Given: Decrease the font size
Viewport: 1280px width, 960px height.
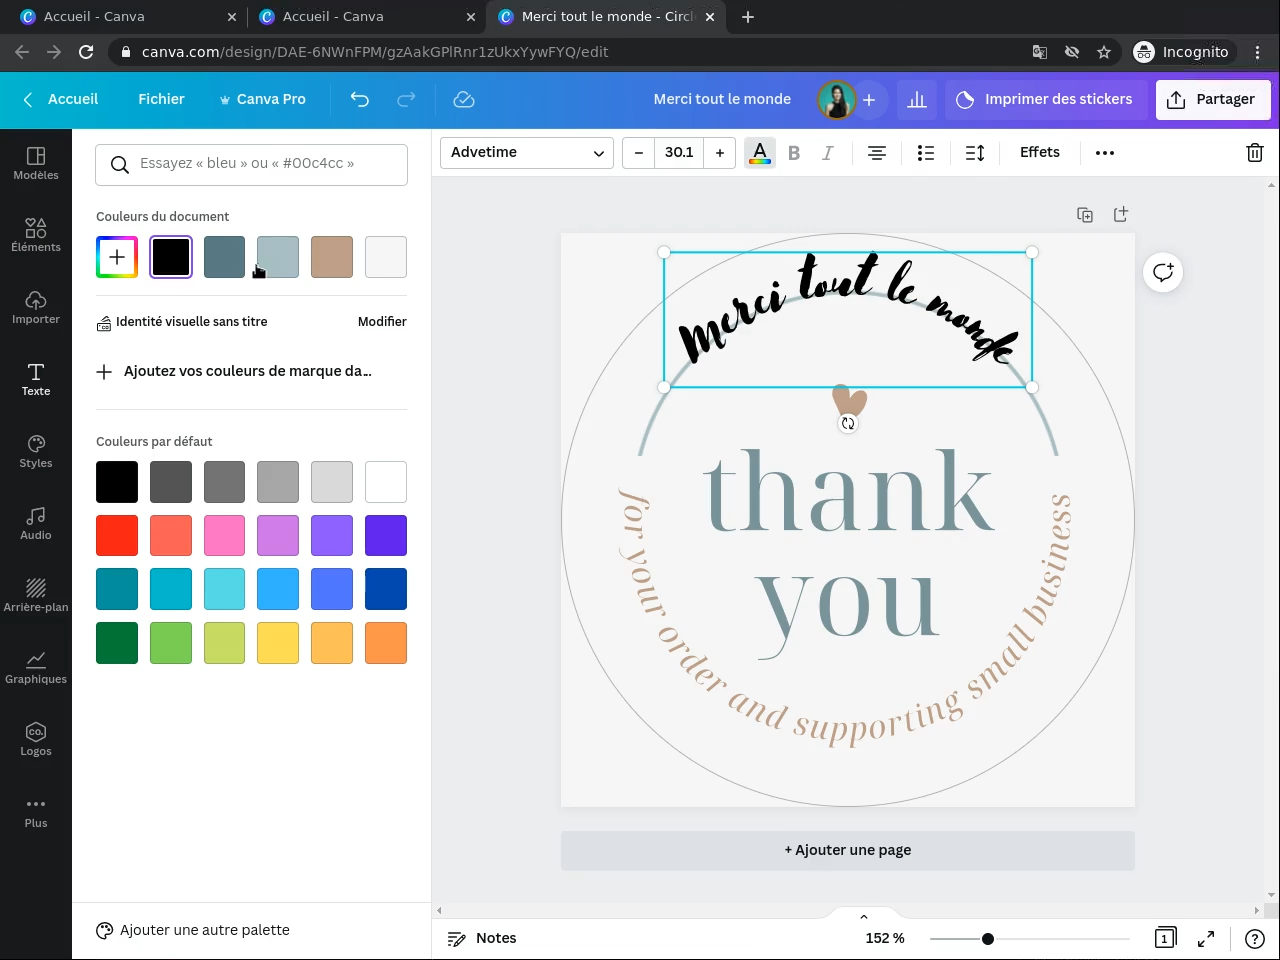Looking at the screenshot, I should click(638, 153).
